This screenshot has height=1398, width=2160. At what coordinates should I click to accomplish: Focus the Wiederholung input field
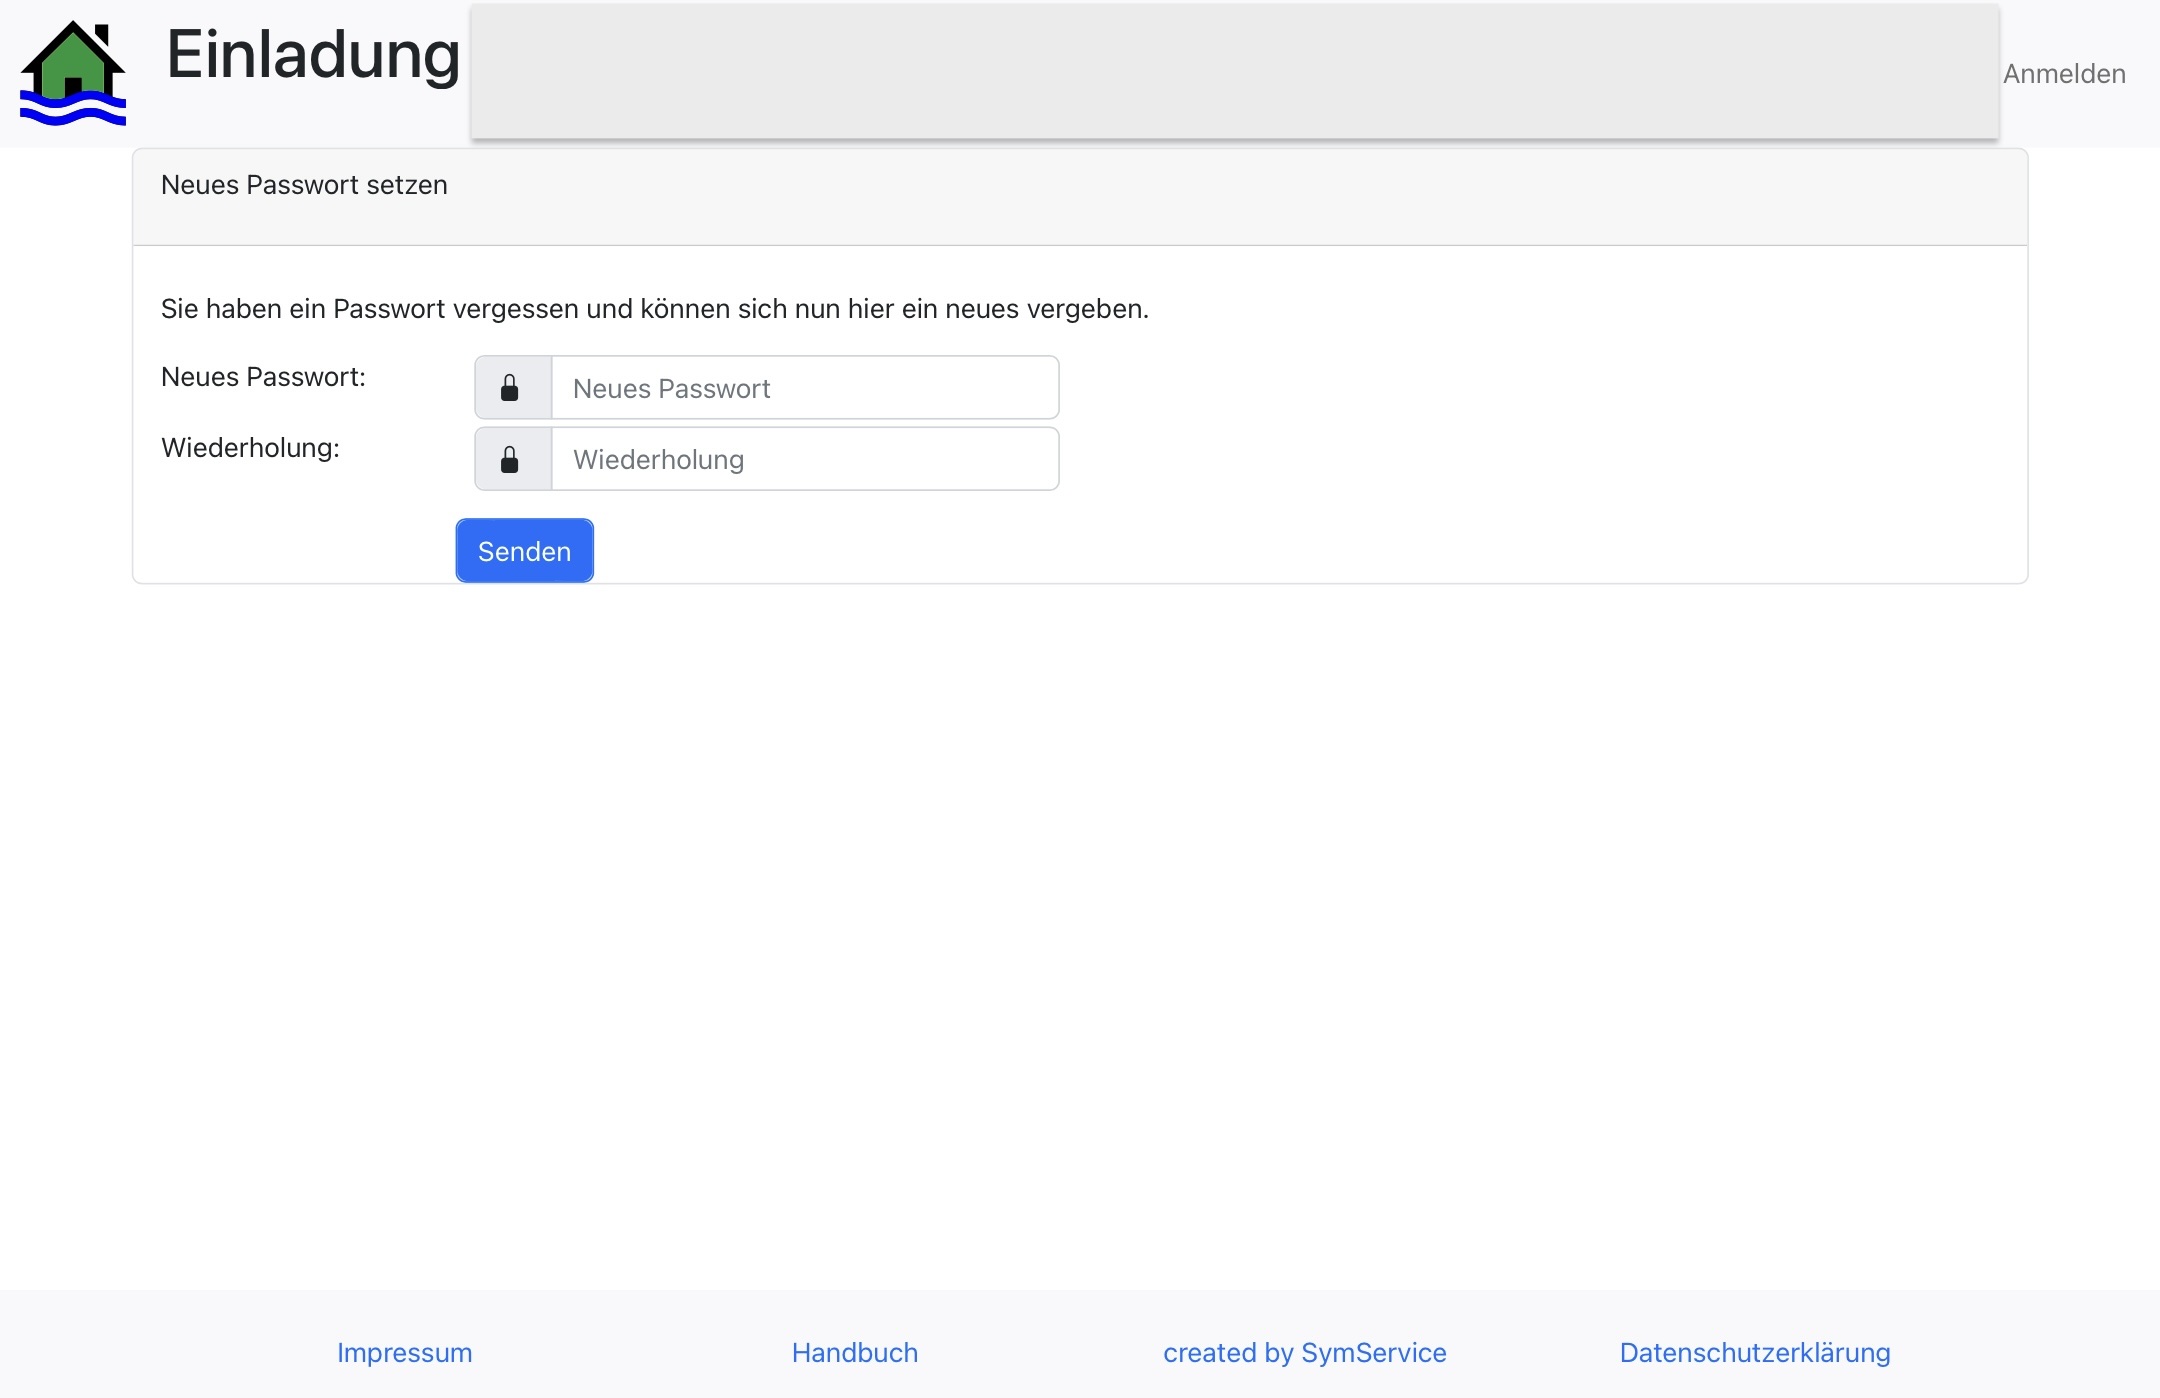coord(805,460)
